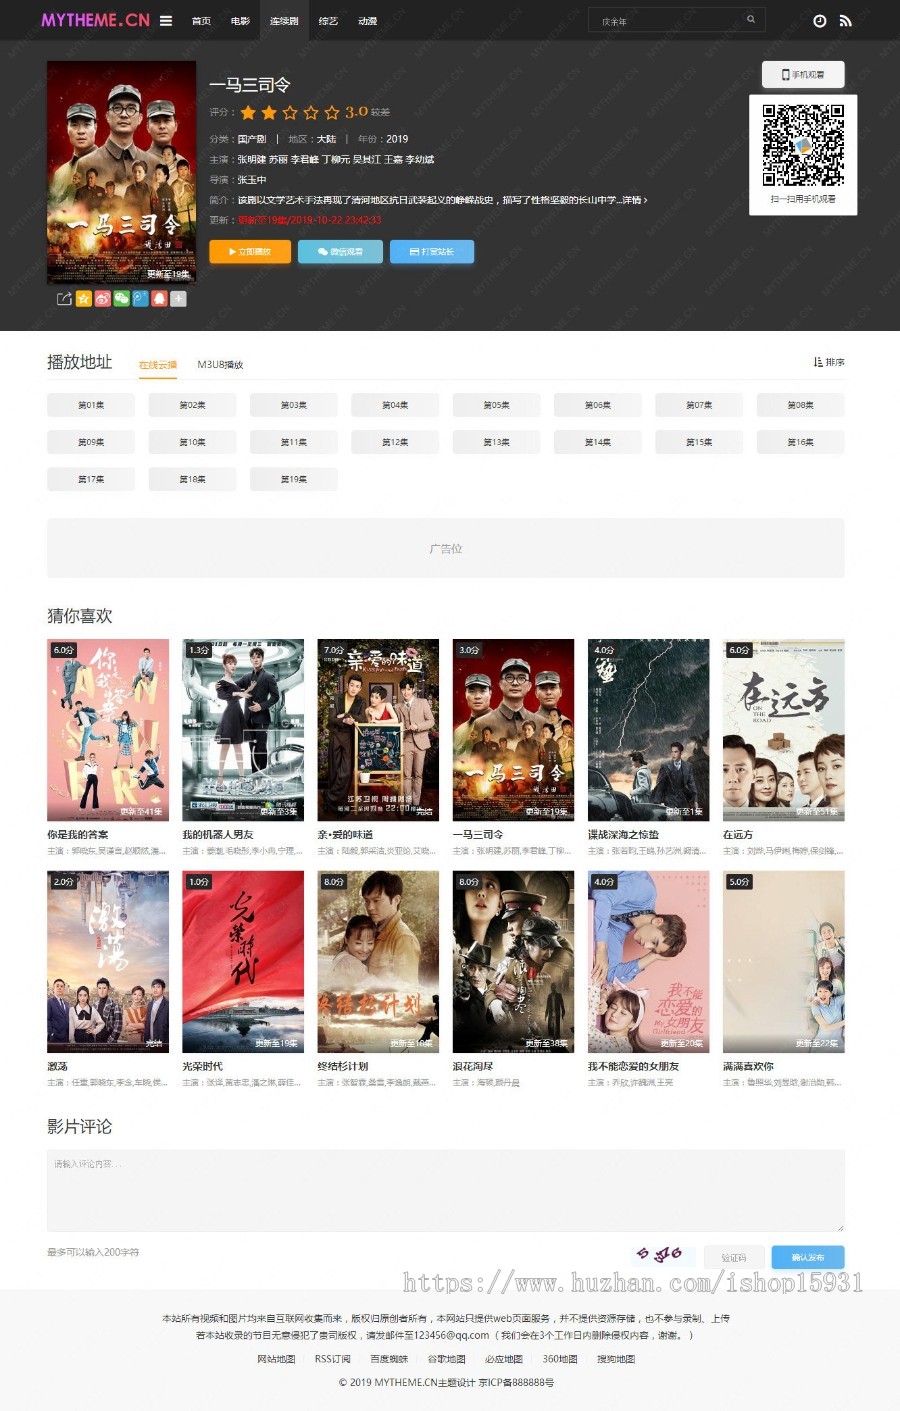Viewport: 900px width, 1411px height.
Task: Share to WeChat via green icon
Action: pos(121,298)
